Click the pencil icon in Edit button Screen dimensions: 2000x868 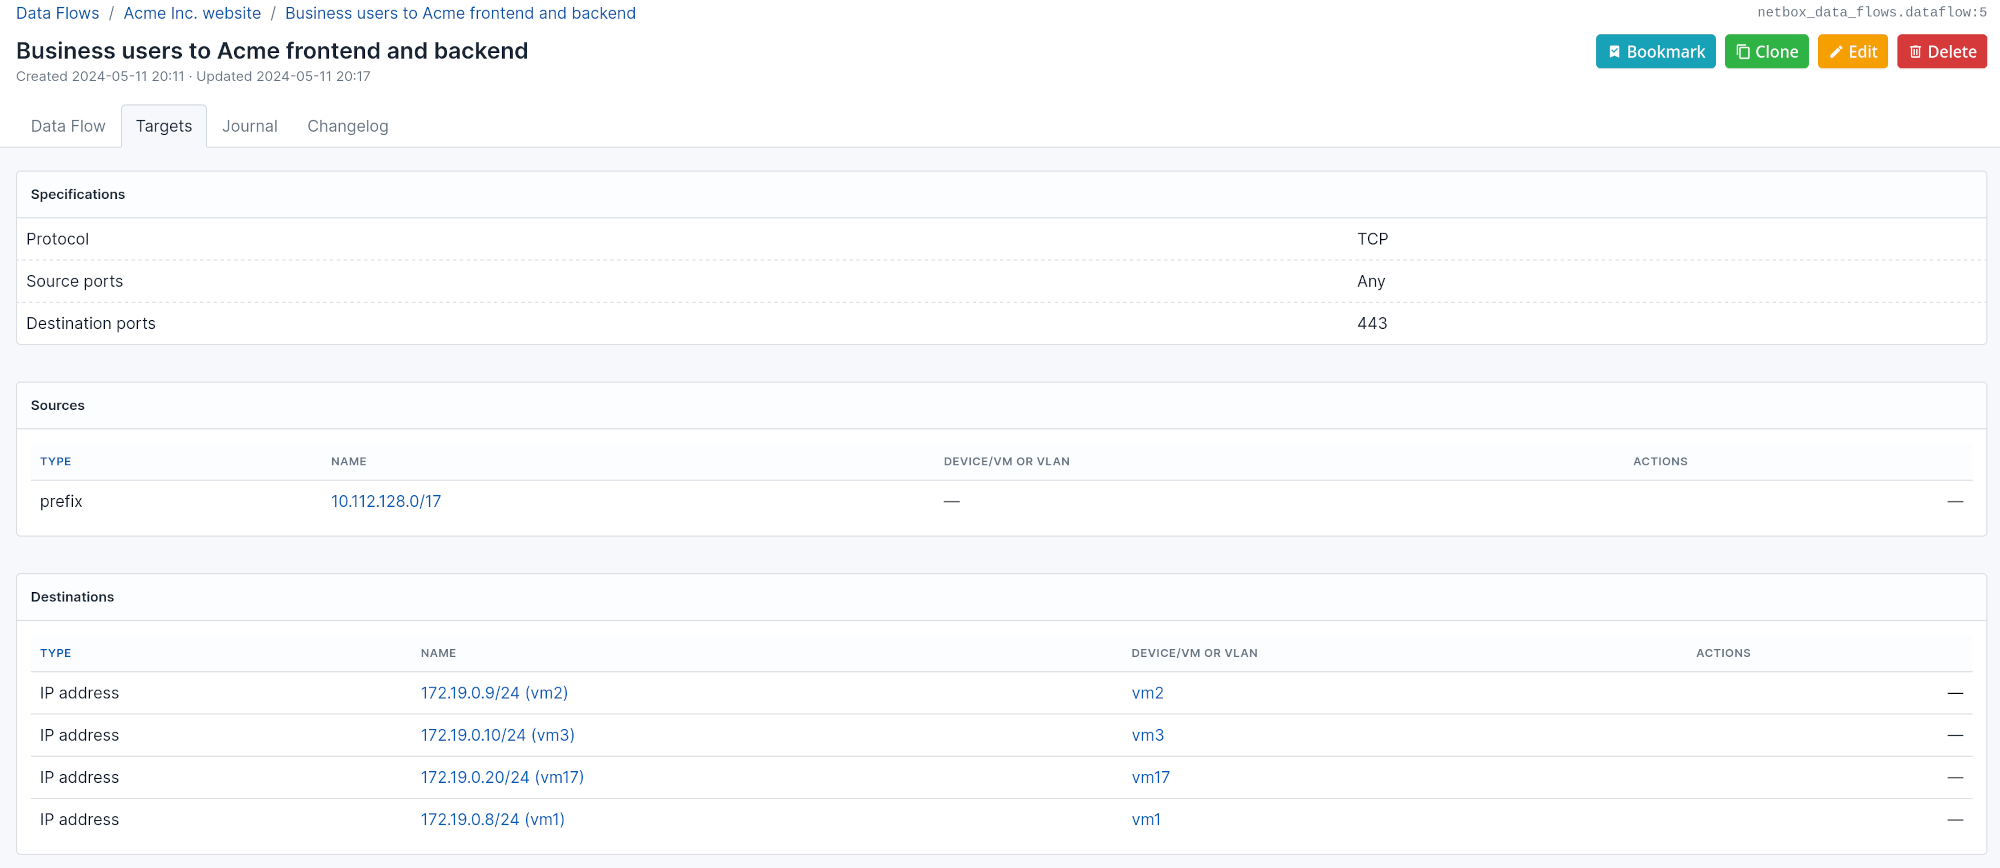pos(1836,52)
